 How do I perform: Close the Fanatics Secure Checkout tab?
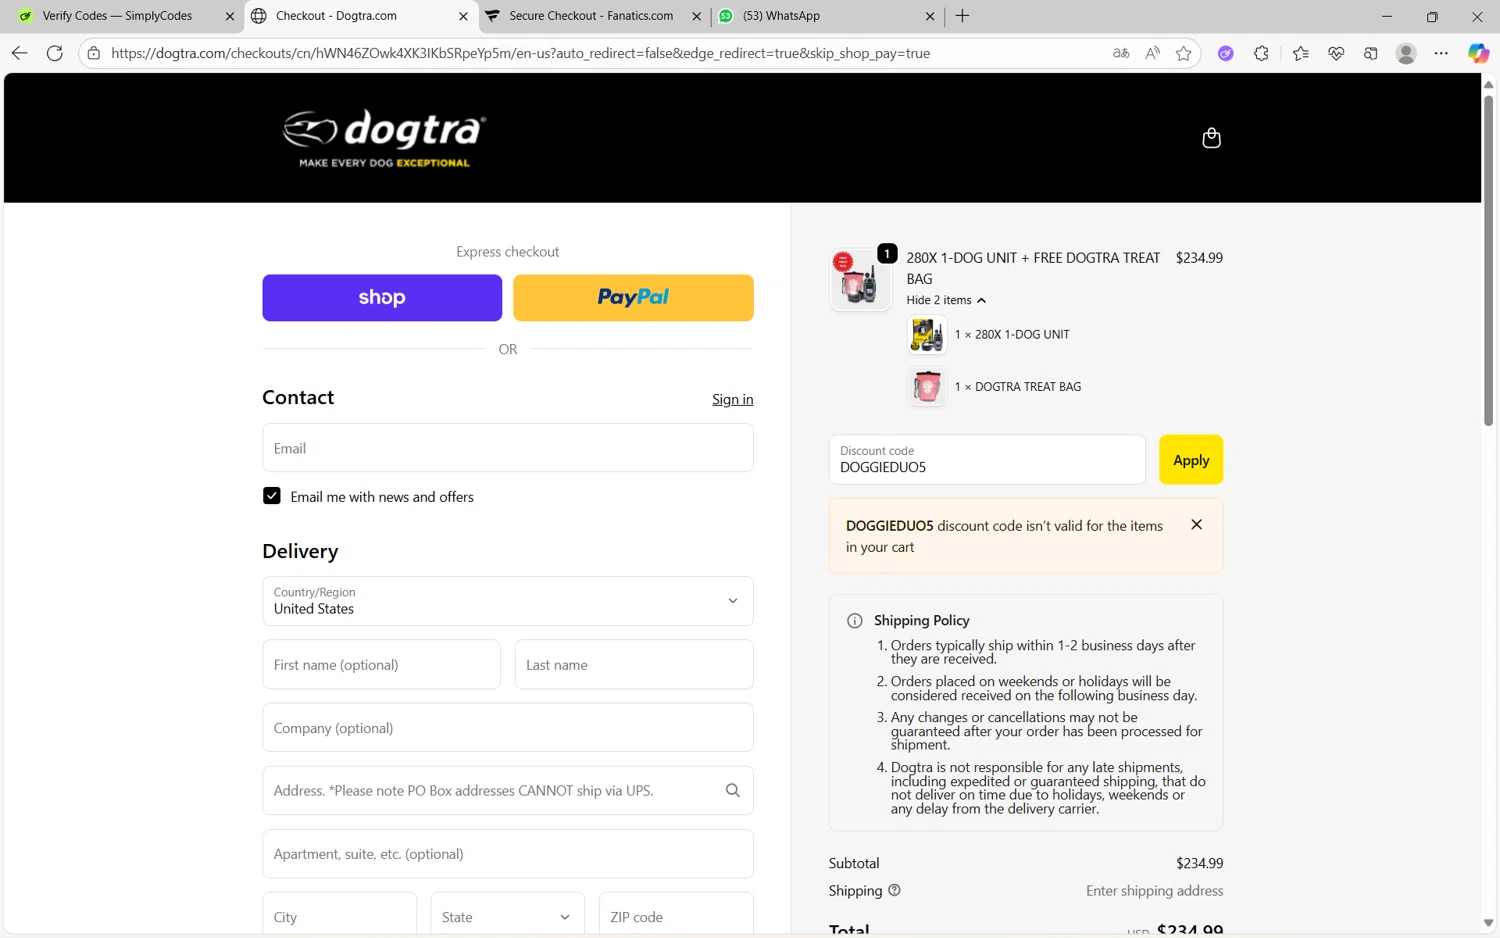pyautogui.click(x=697, y=16)
